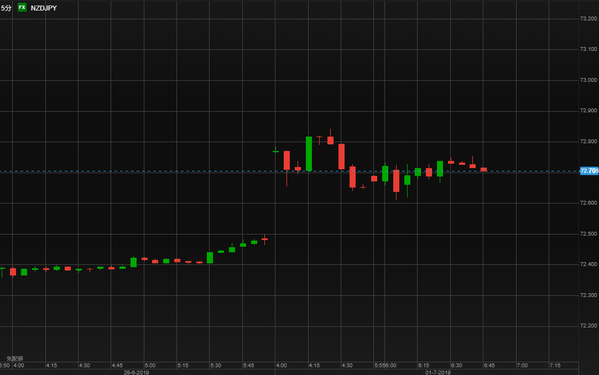Click the 5:45 time axis label
The image size is (599, 375).
point(248,365)
